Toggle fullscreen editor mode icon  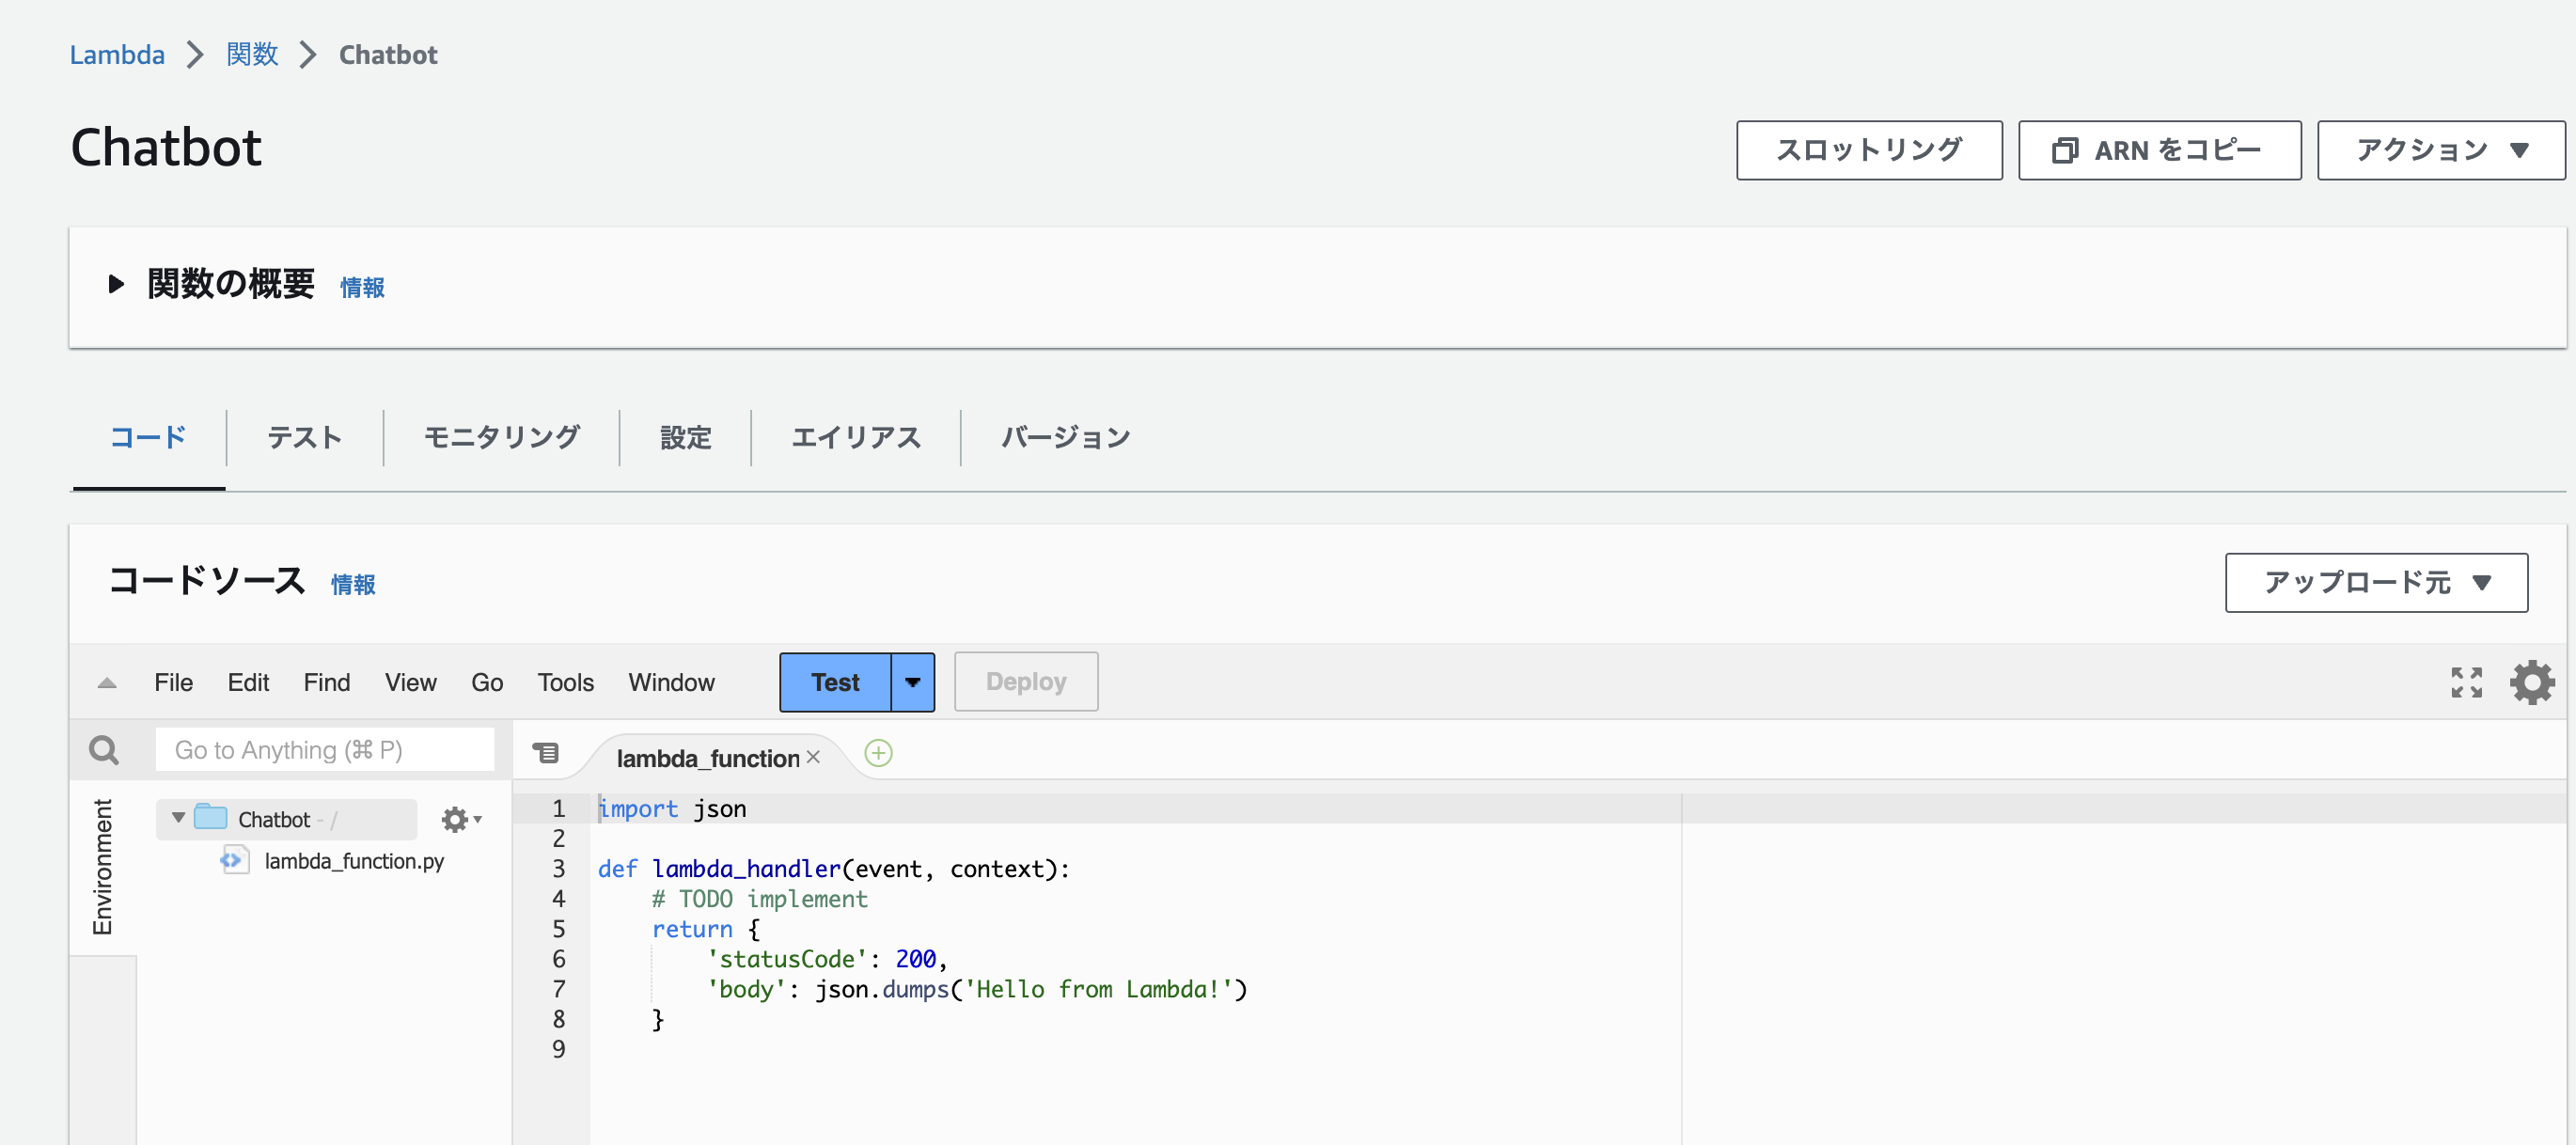point(2466,682)
